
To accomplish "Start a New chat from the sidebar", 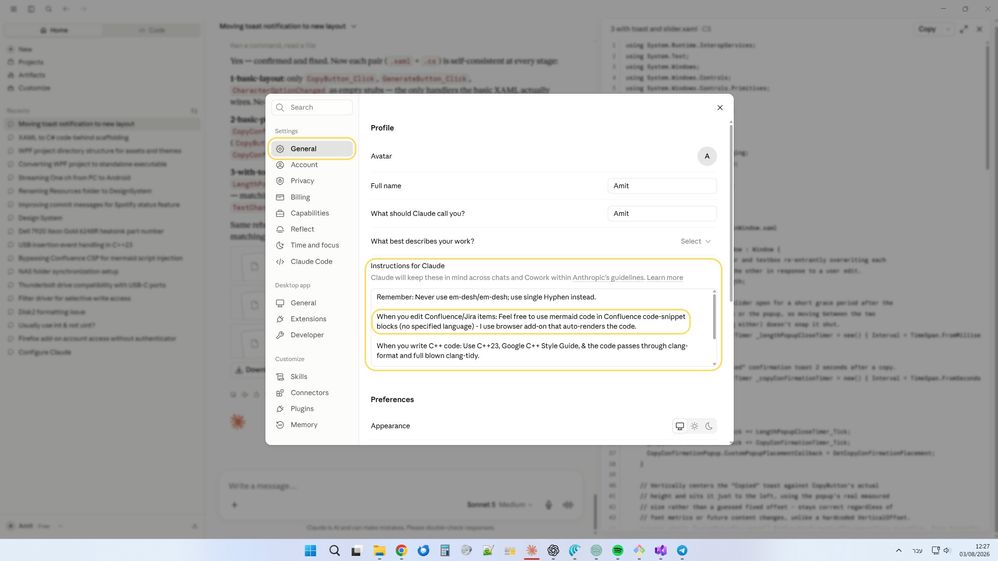I will (25, 49).
